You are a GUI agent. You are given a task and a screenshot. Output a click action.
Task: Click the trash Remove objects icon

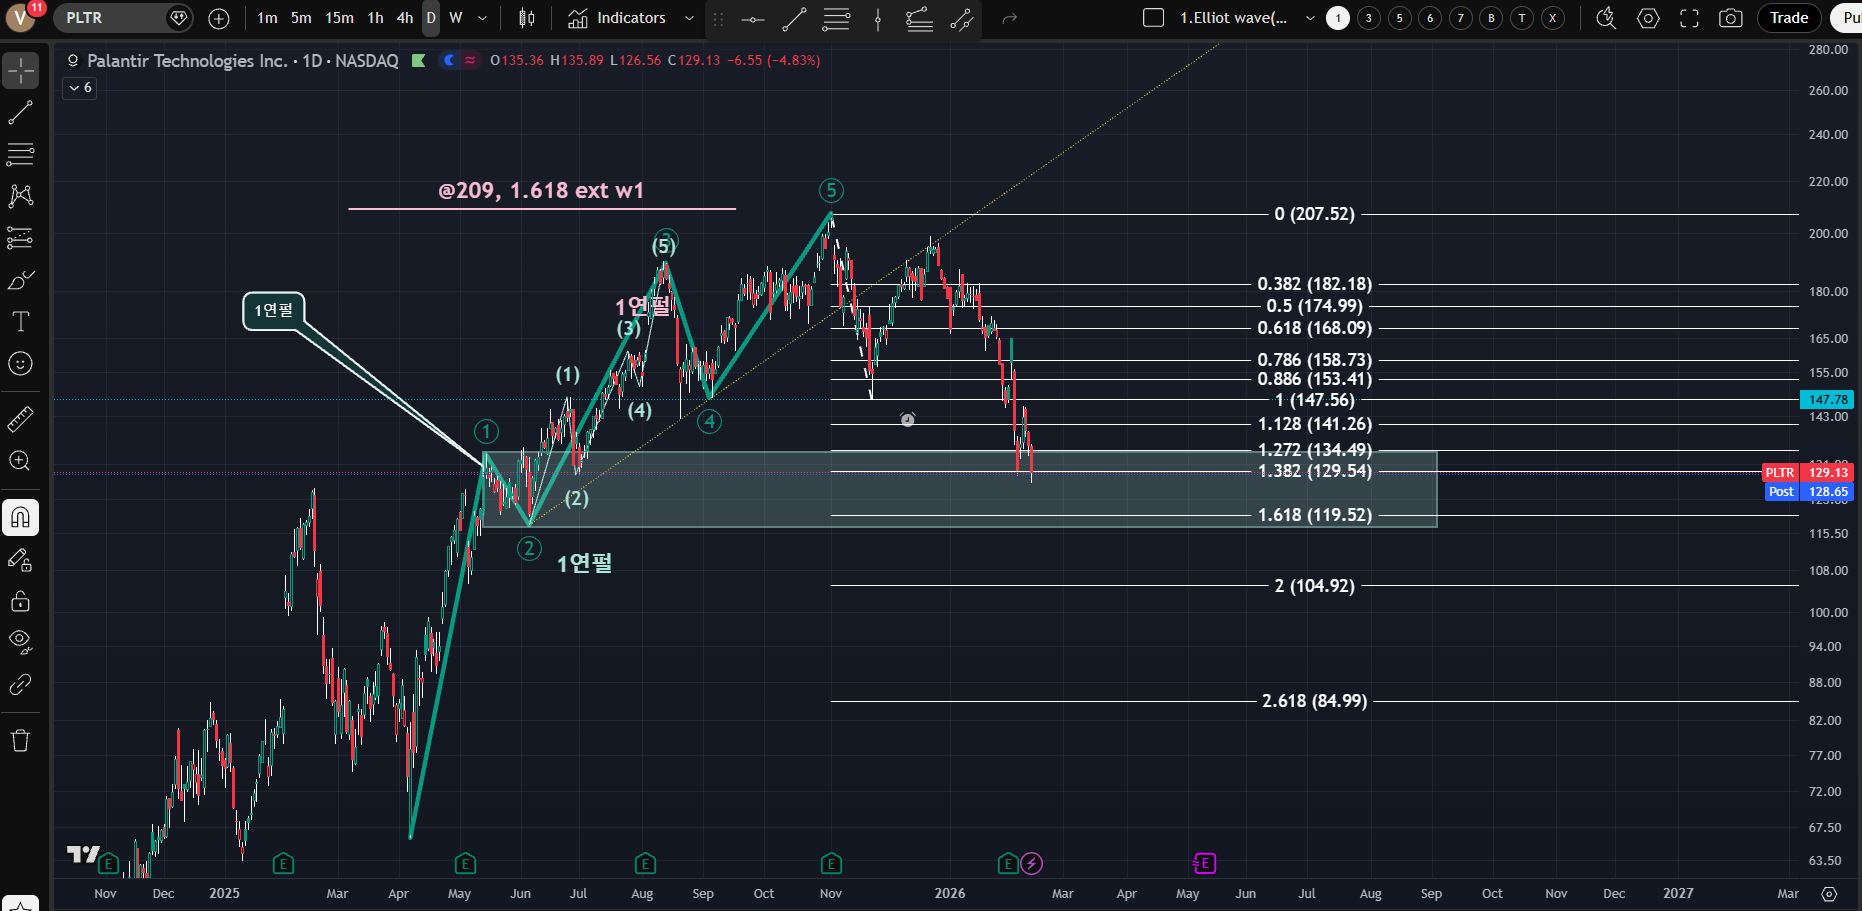(20, 741)
